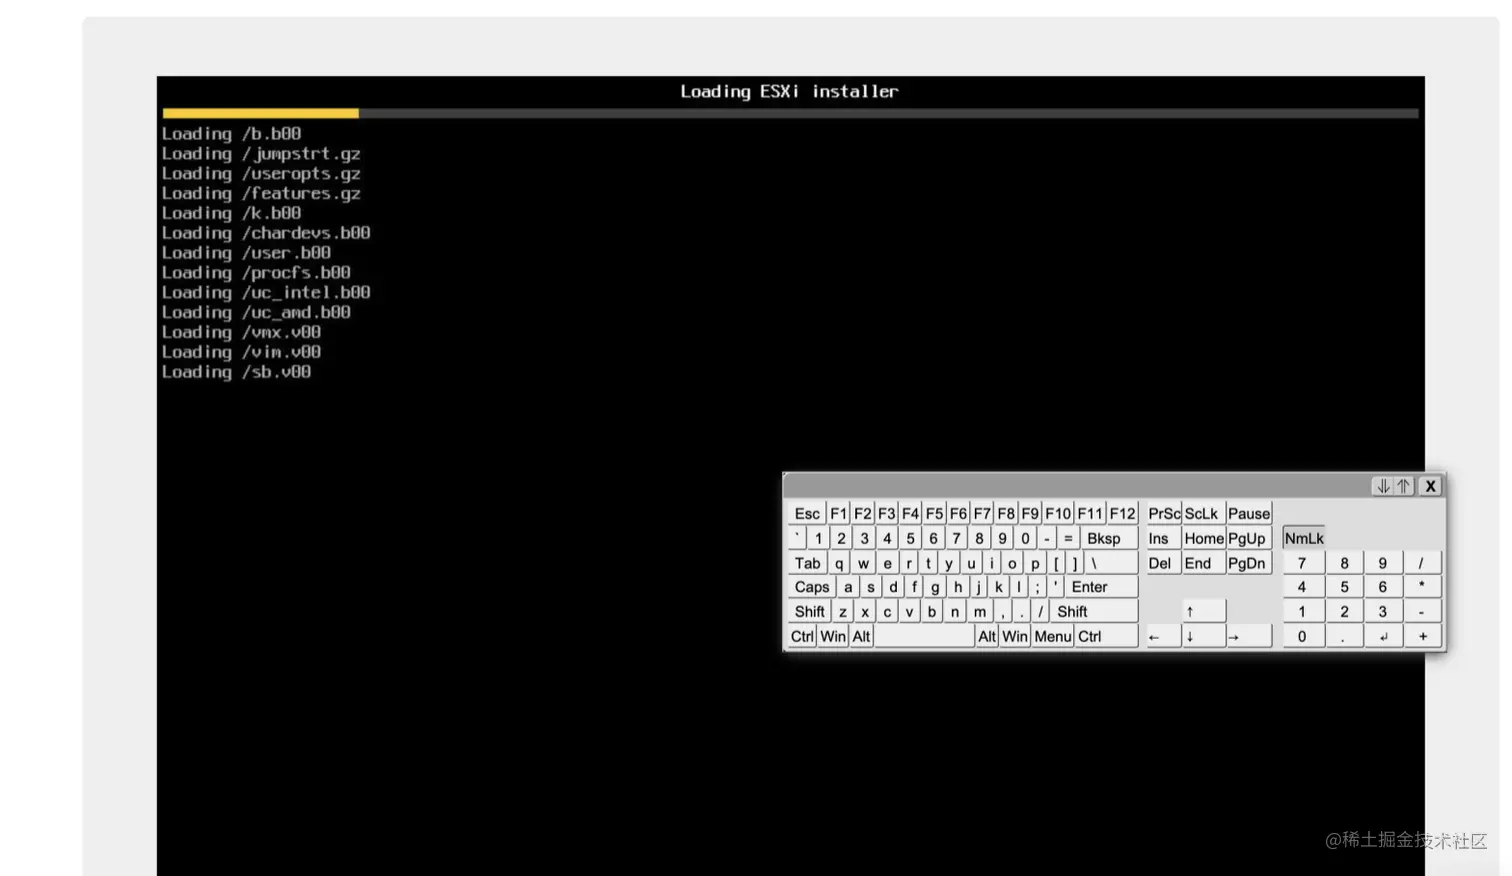Click the 'Loading /jumpstrt.gz' line
Image resolution: width=1512 pixels, height=876 pixels.
pyautogui.click(x=261, y=154)
